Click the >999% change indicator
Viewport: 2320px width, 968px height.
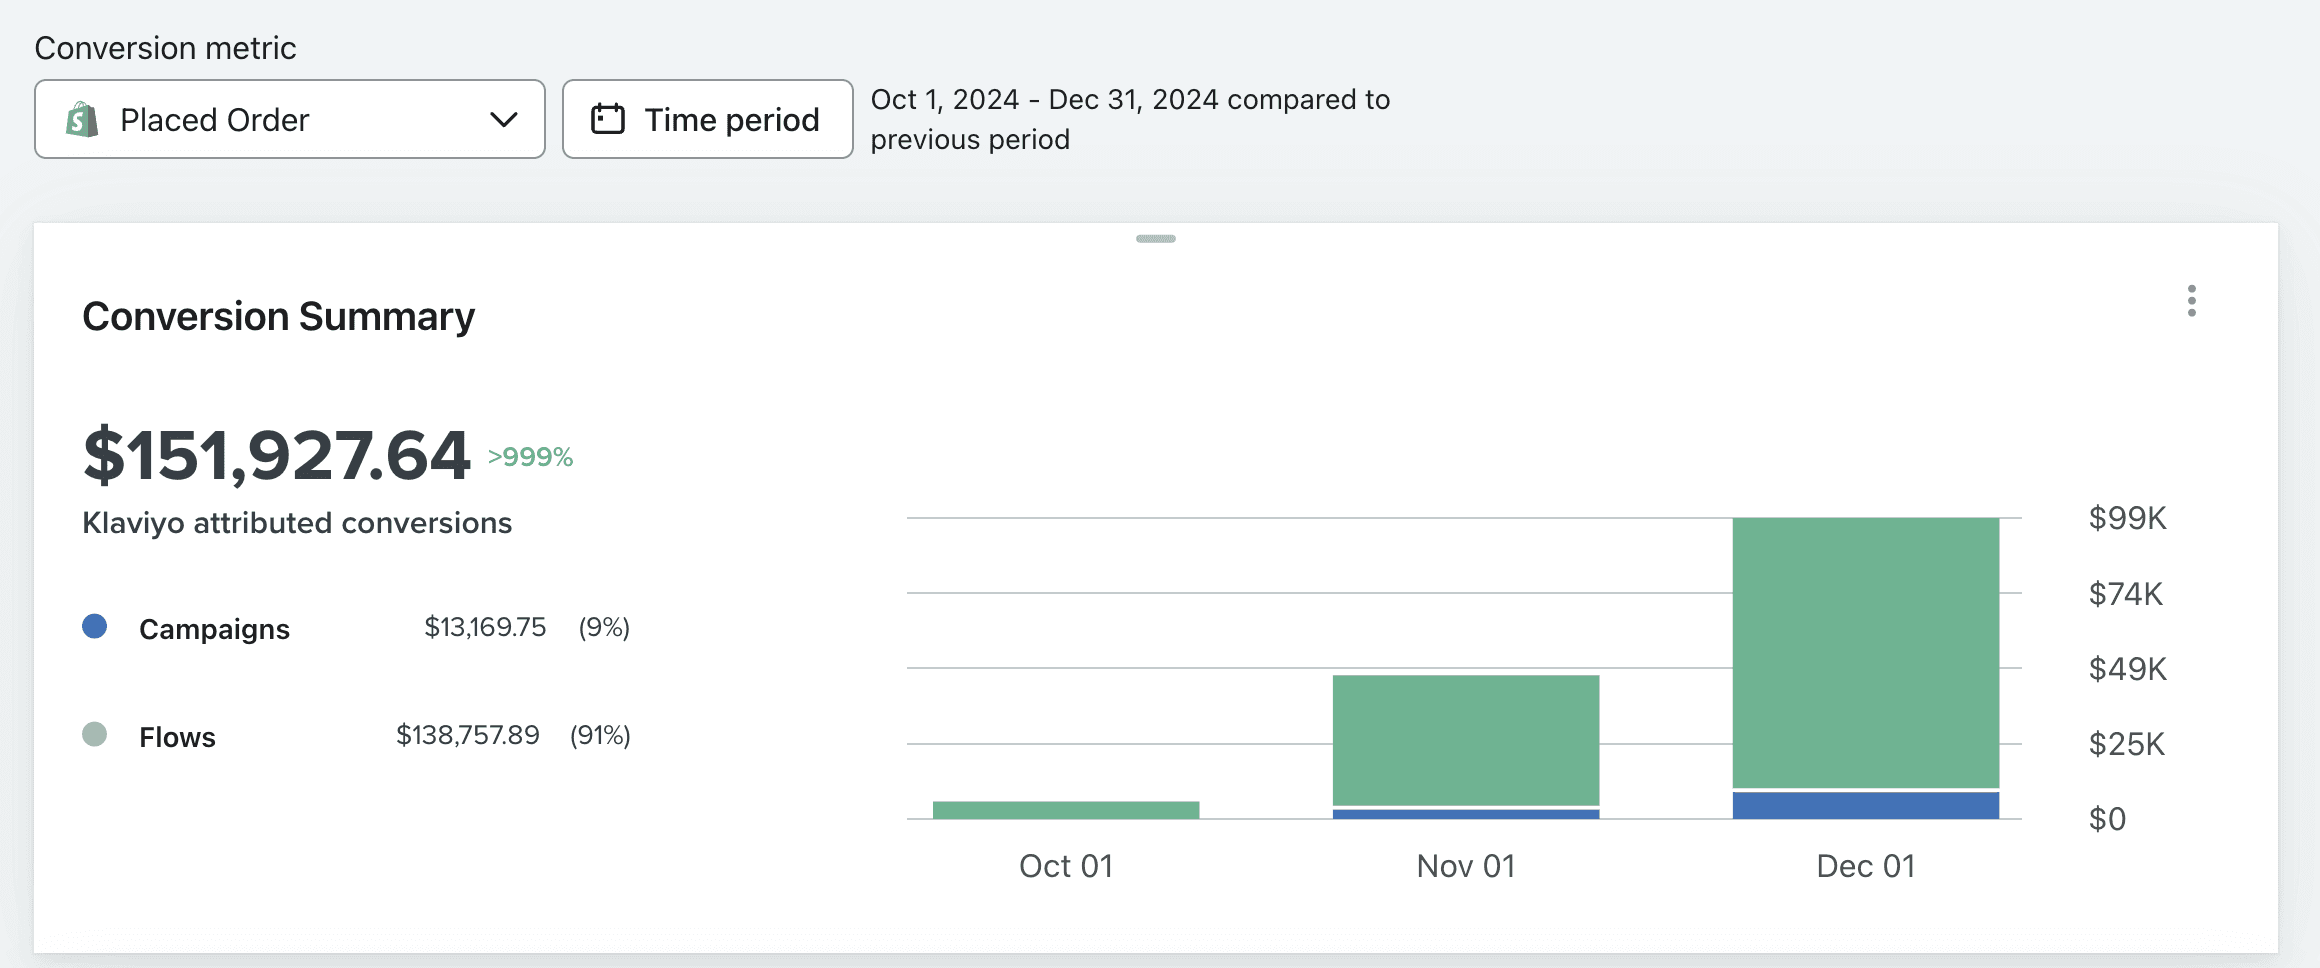(x=530, y=457)
